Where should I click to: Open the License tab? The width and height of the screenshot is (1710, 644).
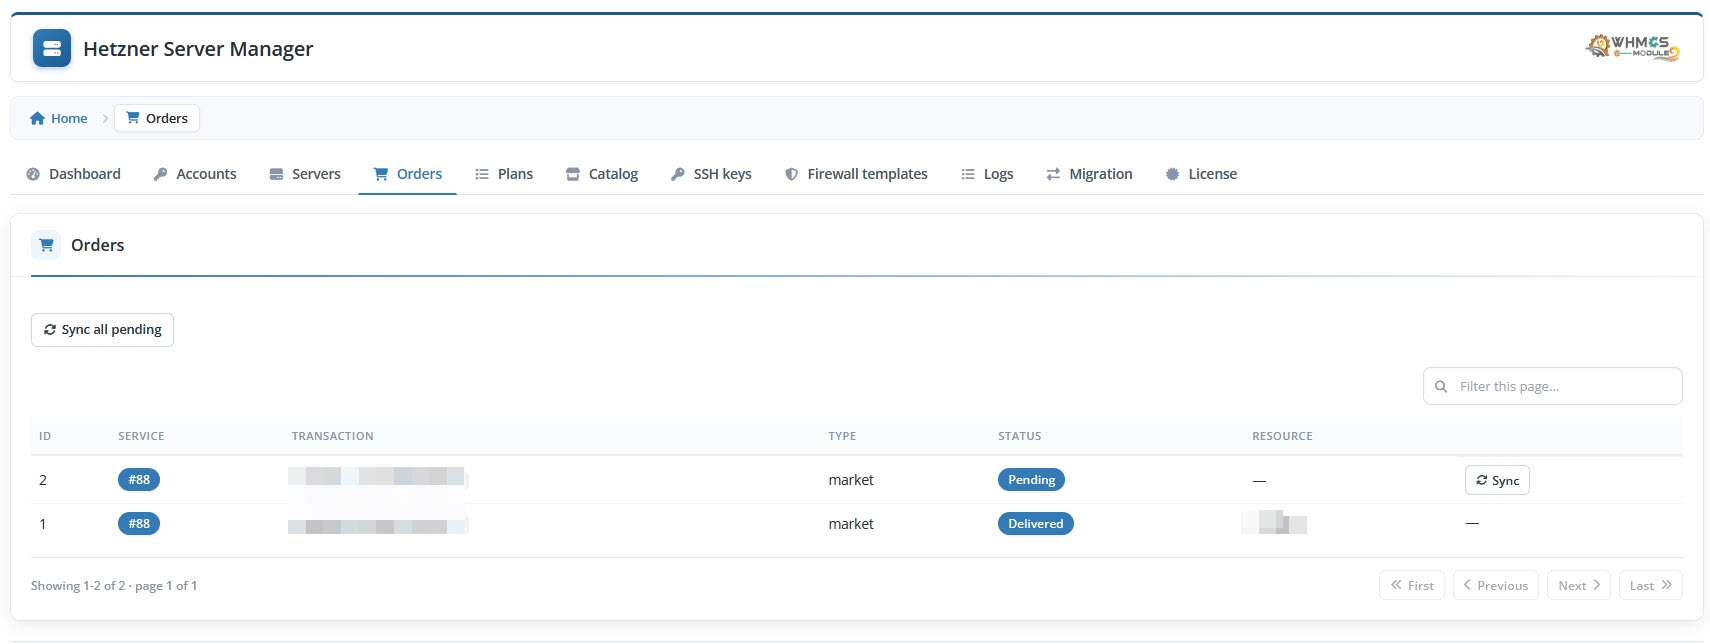[1201, 174]
